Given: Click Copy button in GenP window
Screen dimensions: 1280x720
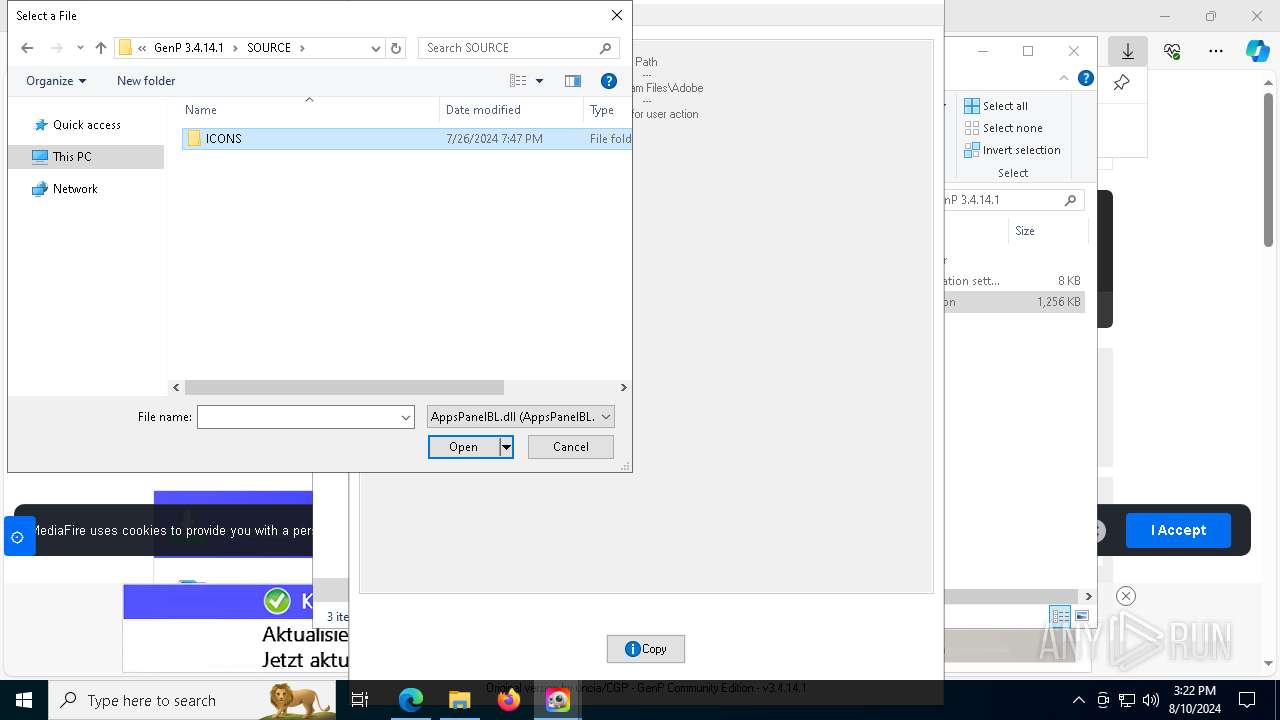Looking at the screenshot, I should click(x=646, y=649).
